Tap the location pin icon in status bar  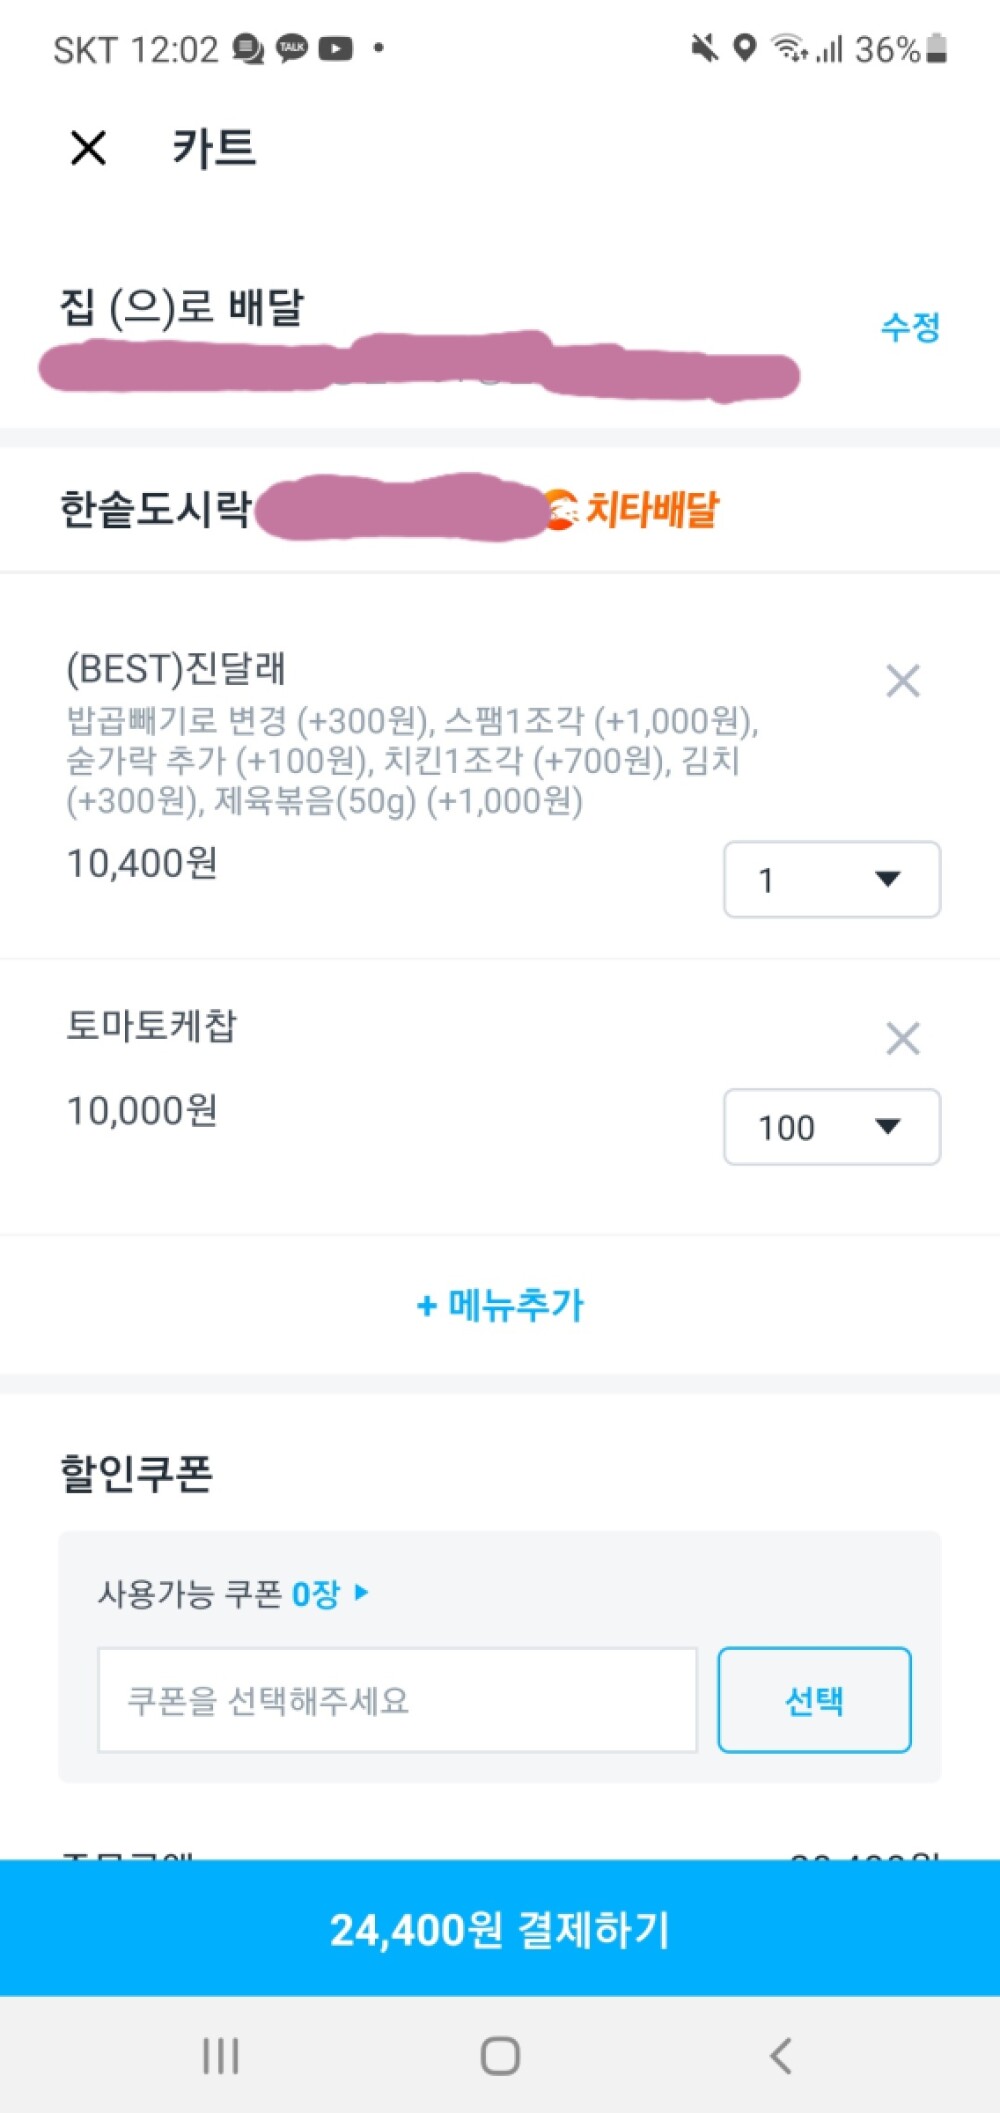coord(744,47)
